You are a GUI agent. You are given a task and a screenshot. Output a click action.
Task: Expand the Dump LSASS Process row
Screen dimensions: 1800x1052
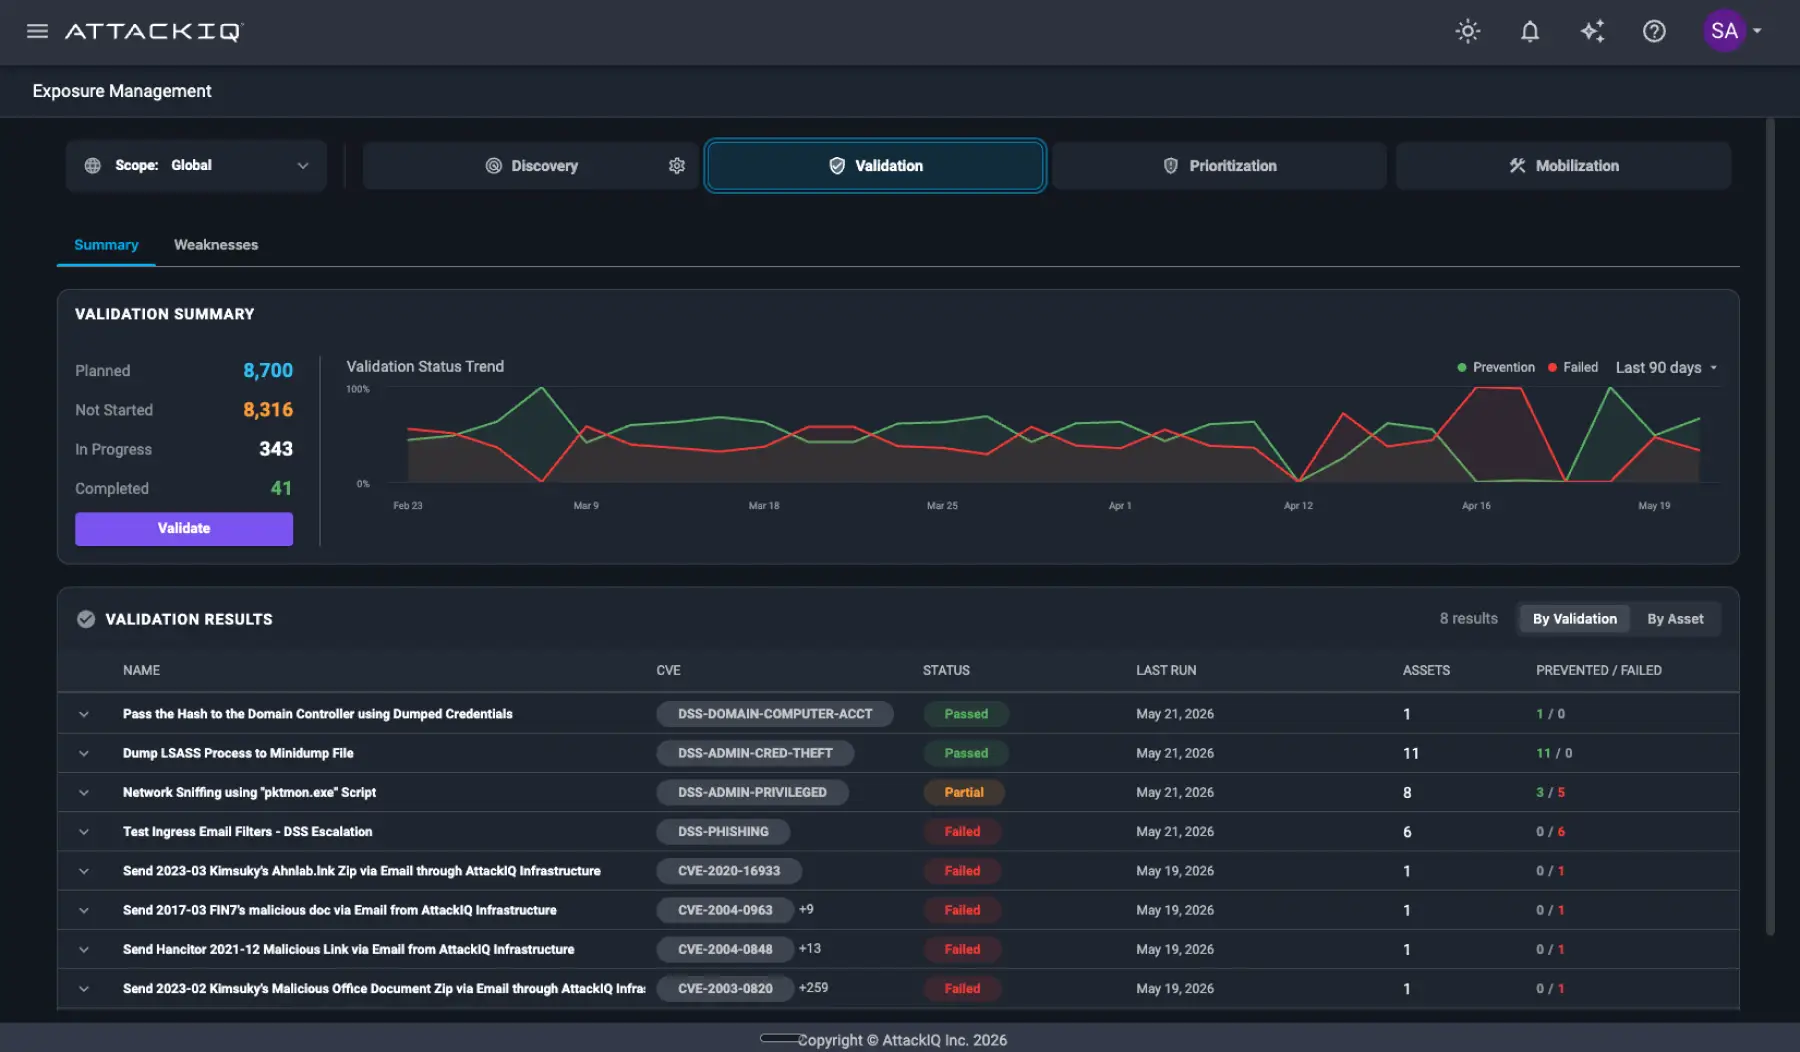[x=84, y=753]
